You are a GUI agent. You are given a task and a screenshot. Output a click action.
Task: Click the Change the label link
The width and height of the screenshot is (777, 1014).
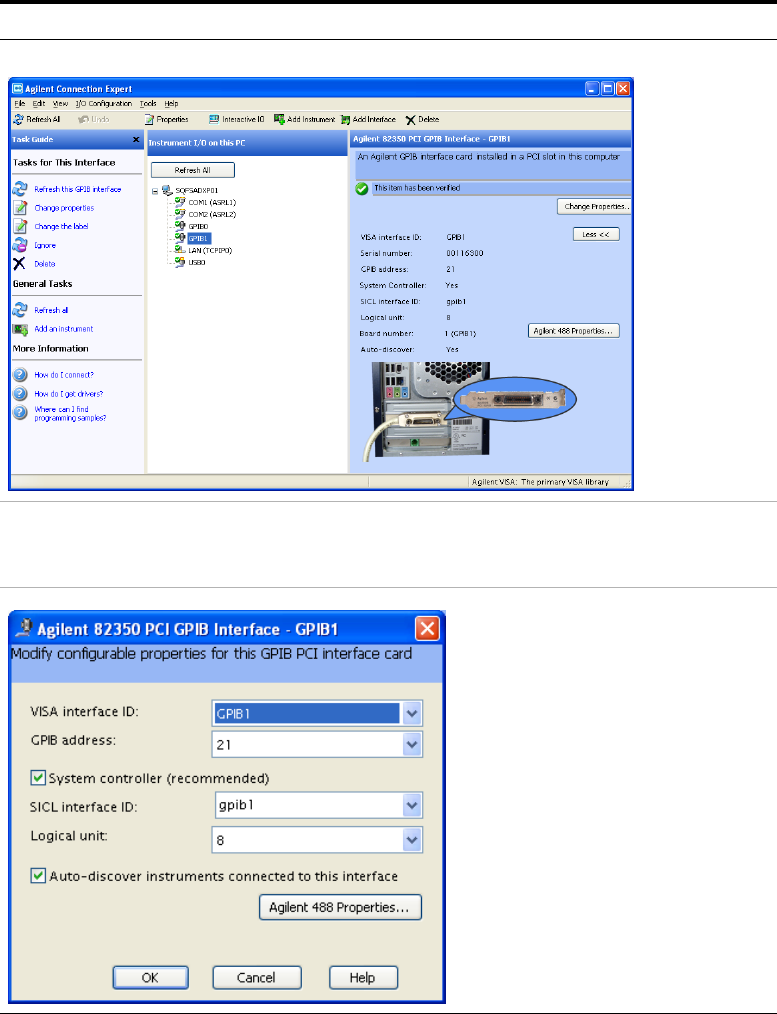coord(61,226)
